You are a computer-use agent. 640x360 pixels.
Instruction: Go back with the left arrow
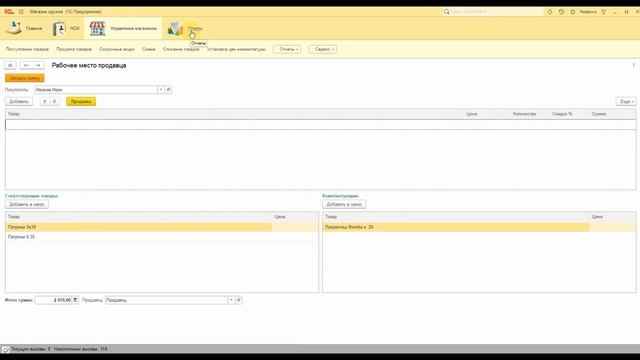26,65
